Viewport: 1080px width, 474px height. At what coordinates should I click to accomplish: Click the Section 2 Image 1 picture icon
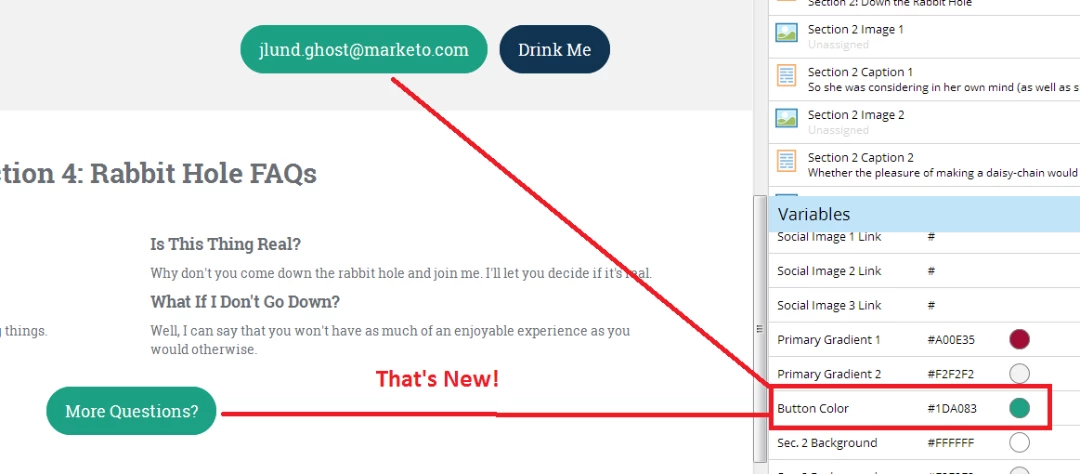pyautogui.click(x=786, y=32)
